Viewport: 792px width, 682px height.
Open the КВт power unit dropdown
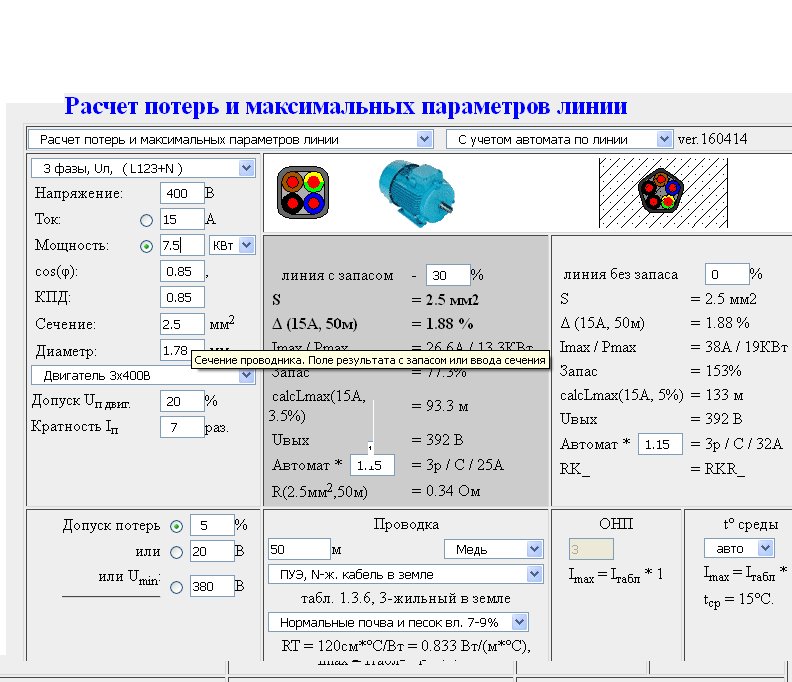tap(232, 246)
